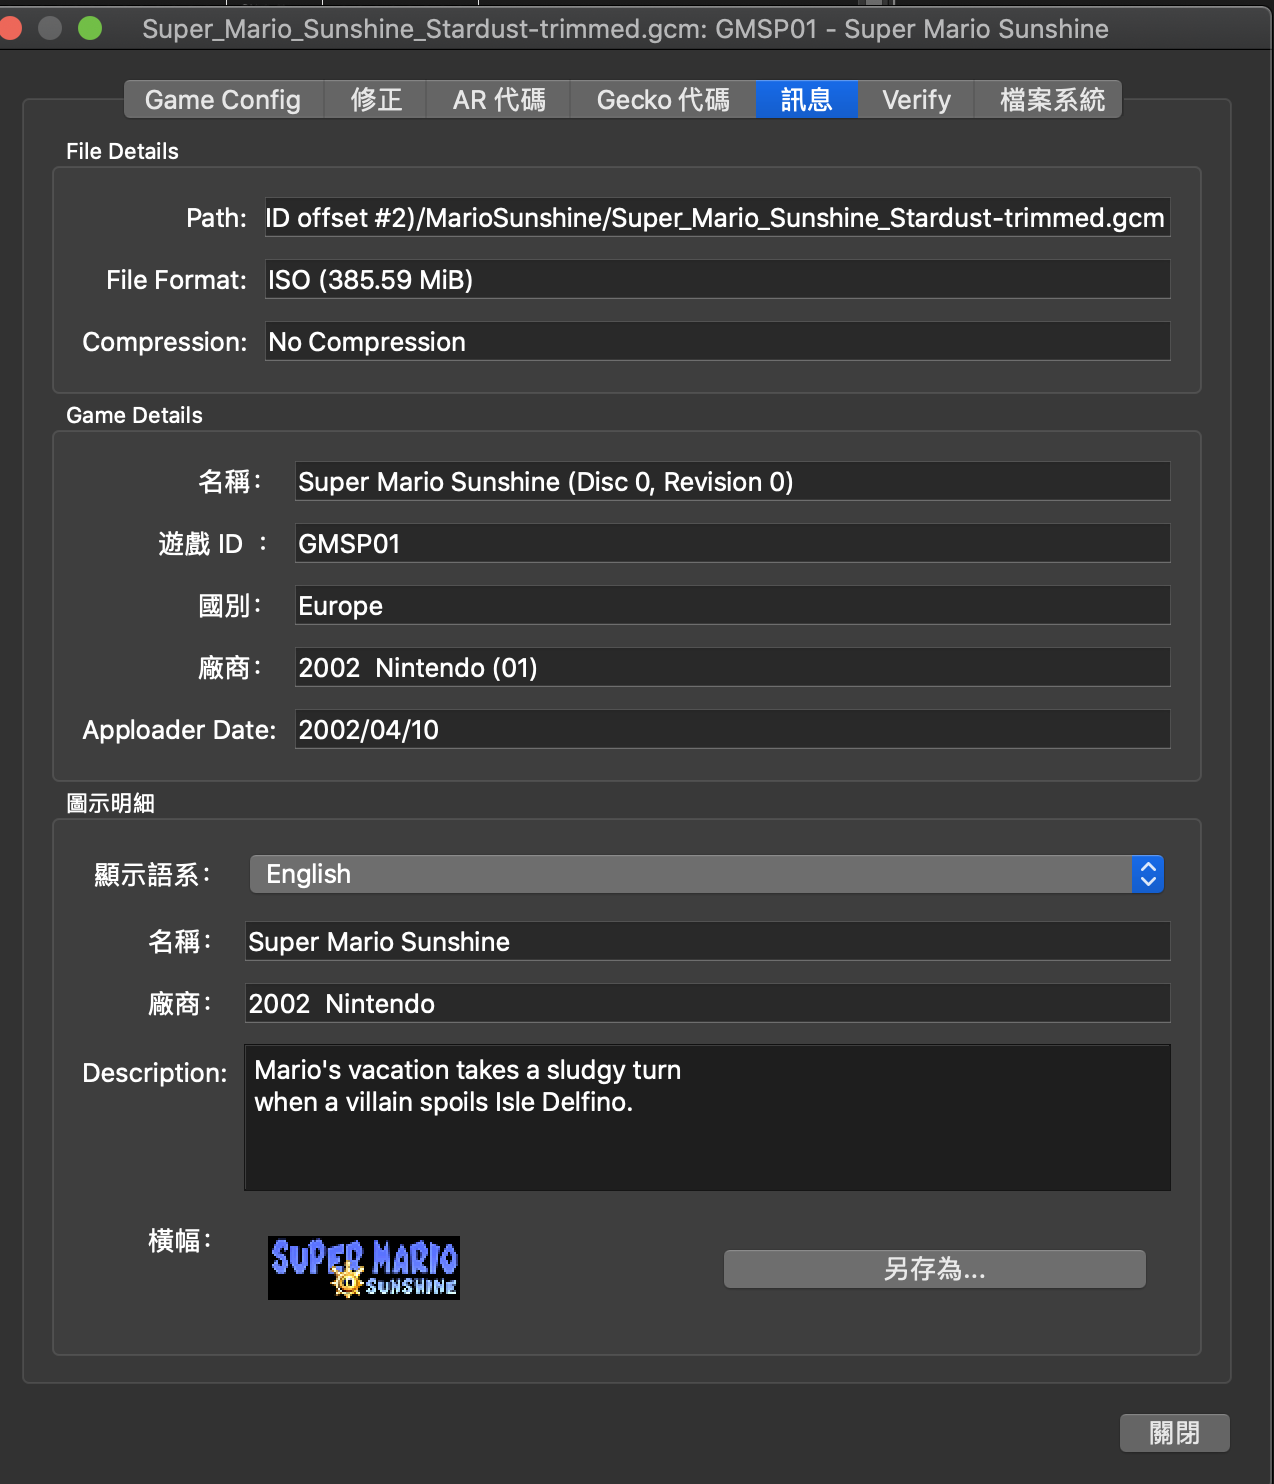Click the Compression field showing No Compression
The width and height of the screenshot is (1274, 1484).
(717, 342)
